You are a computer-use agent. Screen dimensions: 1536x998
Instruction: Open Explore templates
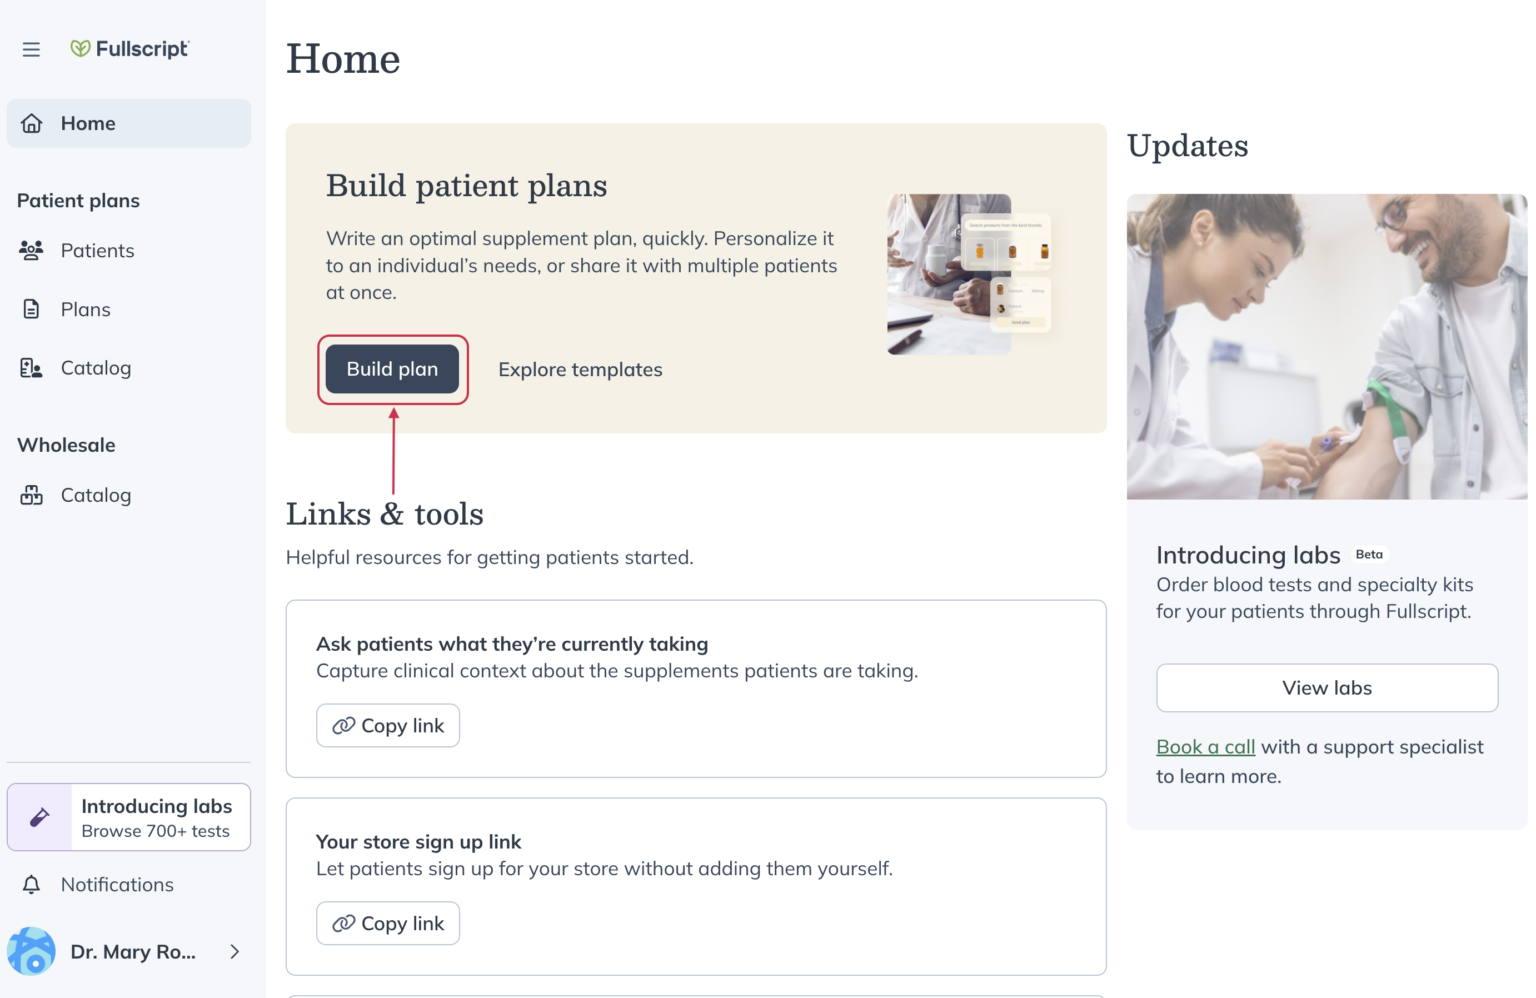pos(580,369)
